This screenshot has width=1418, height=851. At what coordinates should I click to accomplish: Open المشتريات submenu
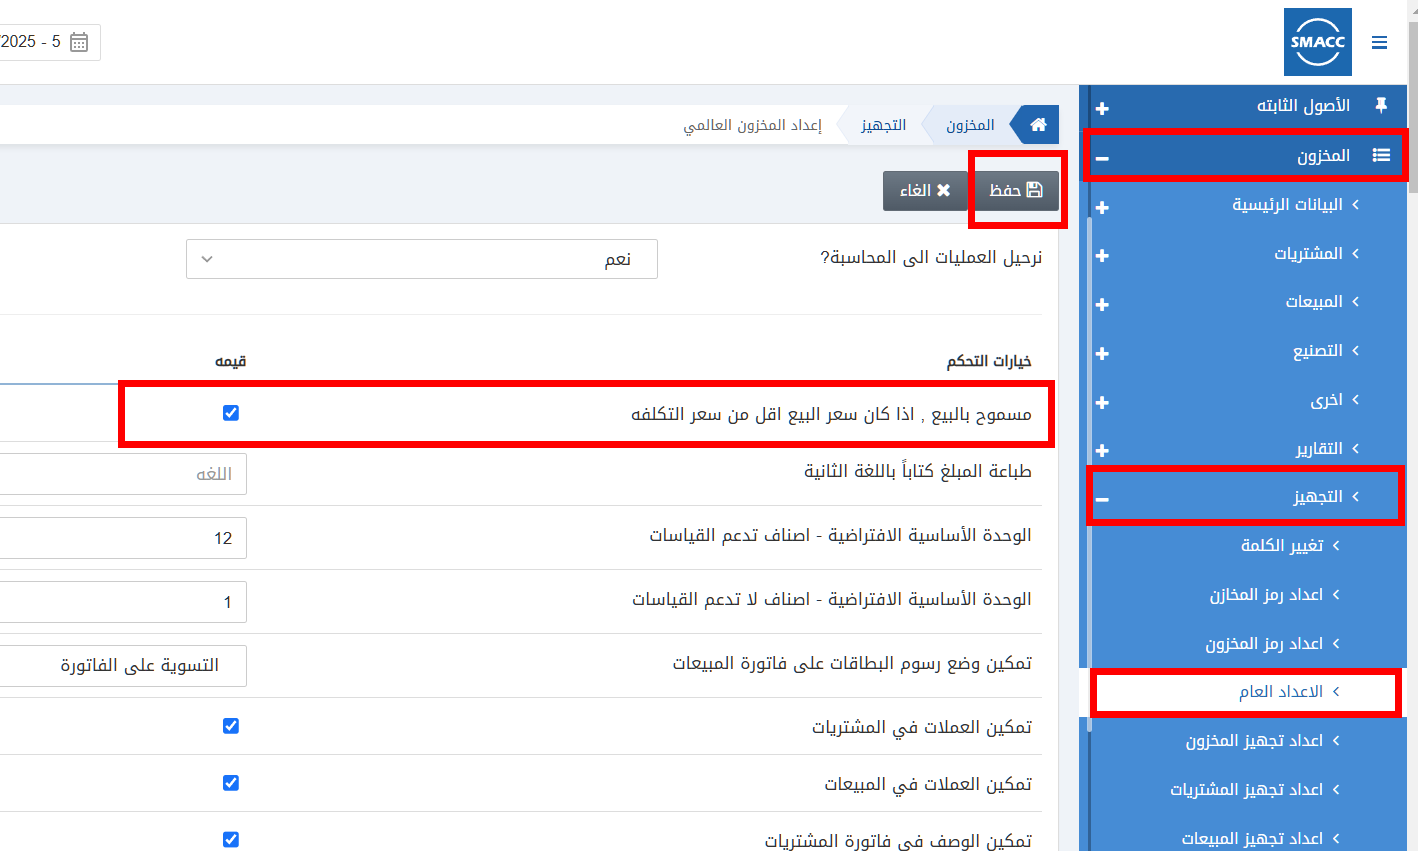click(x=1308, y=254)
